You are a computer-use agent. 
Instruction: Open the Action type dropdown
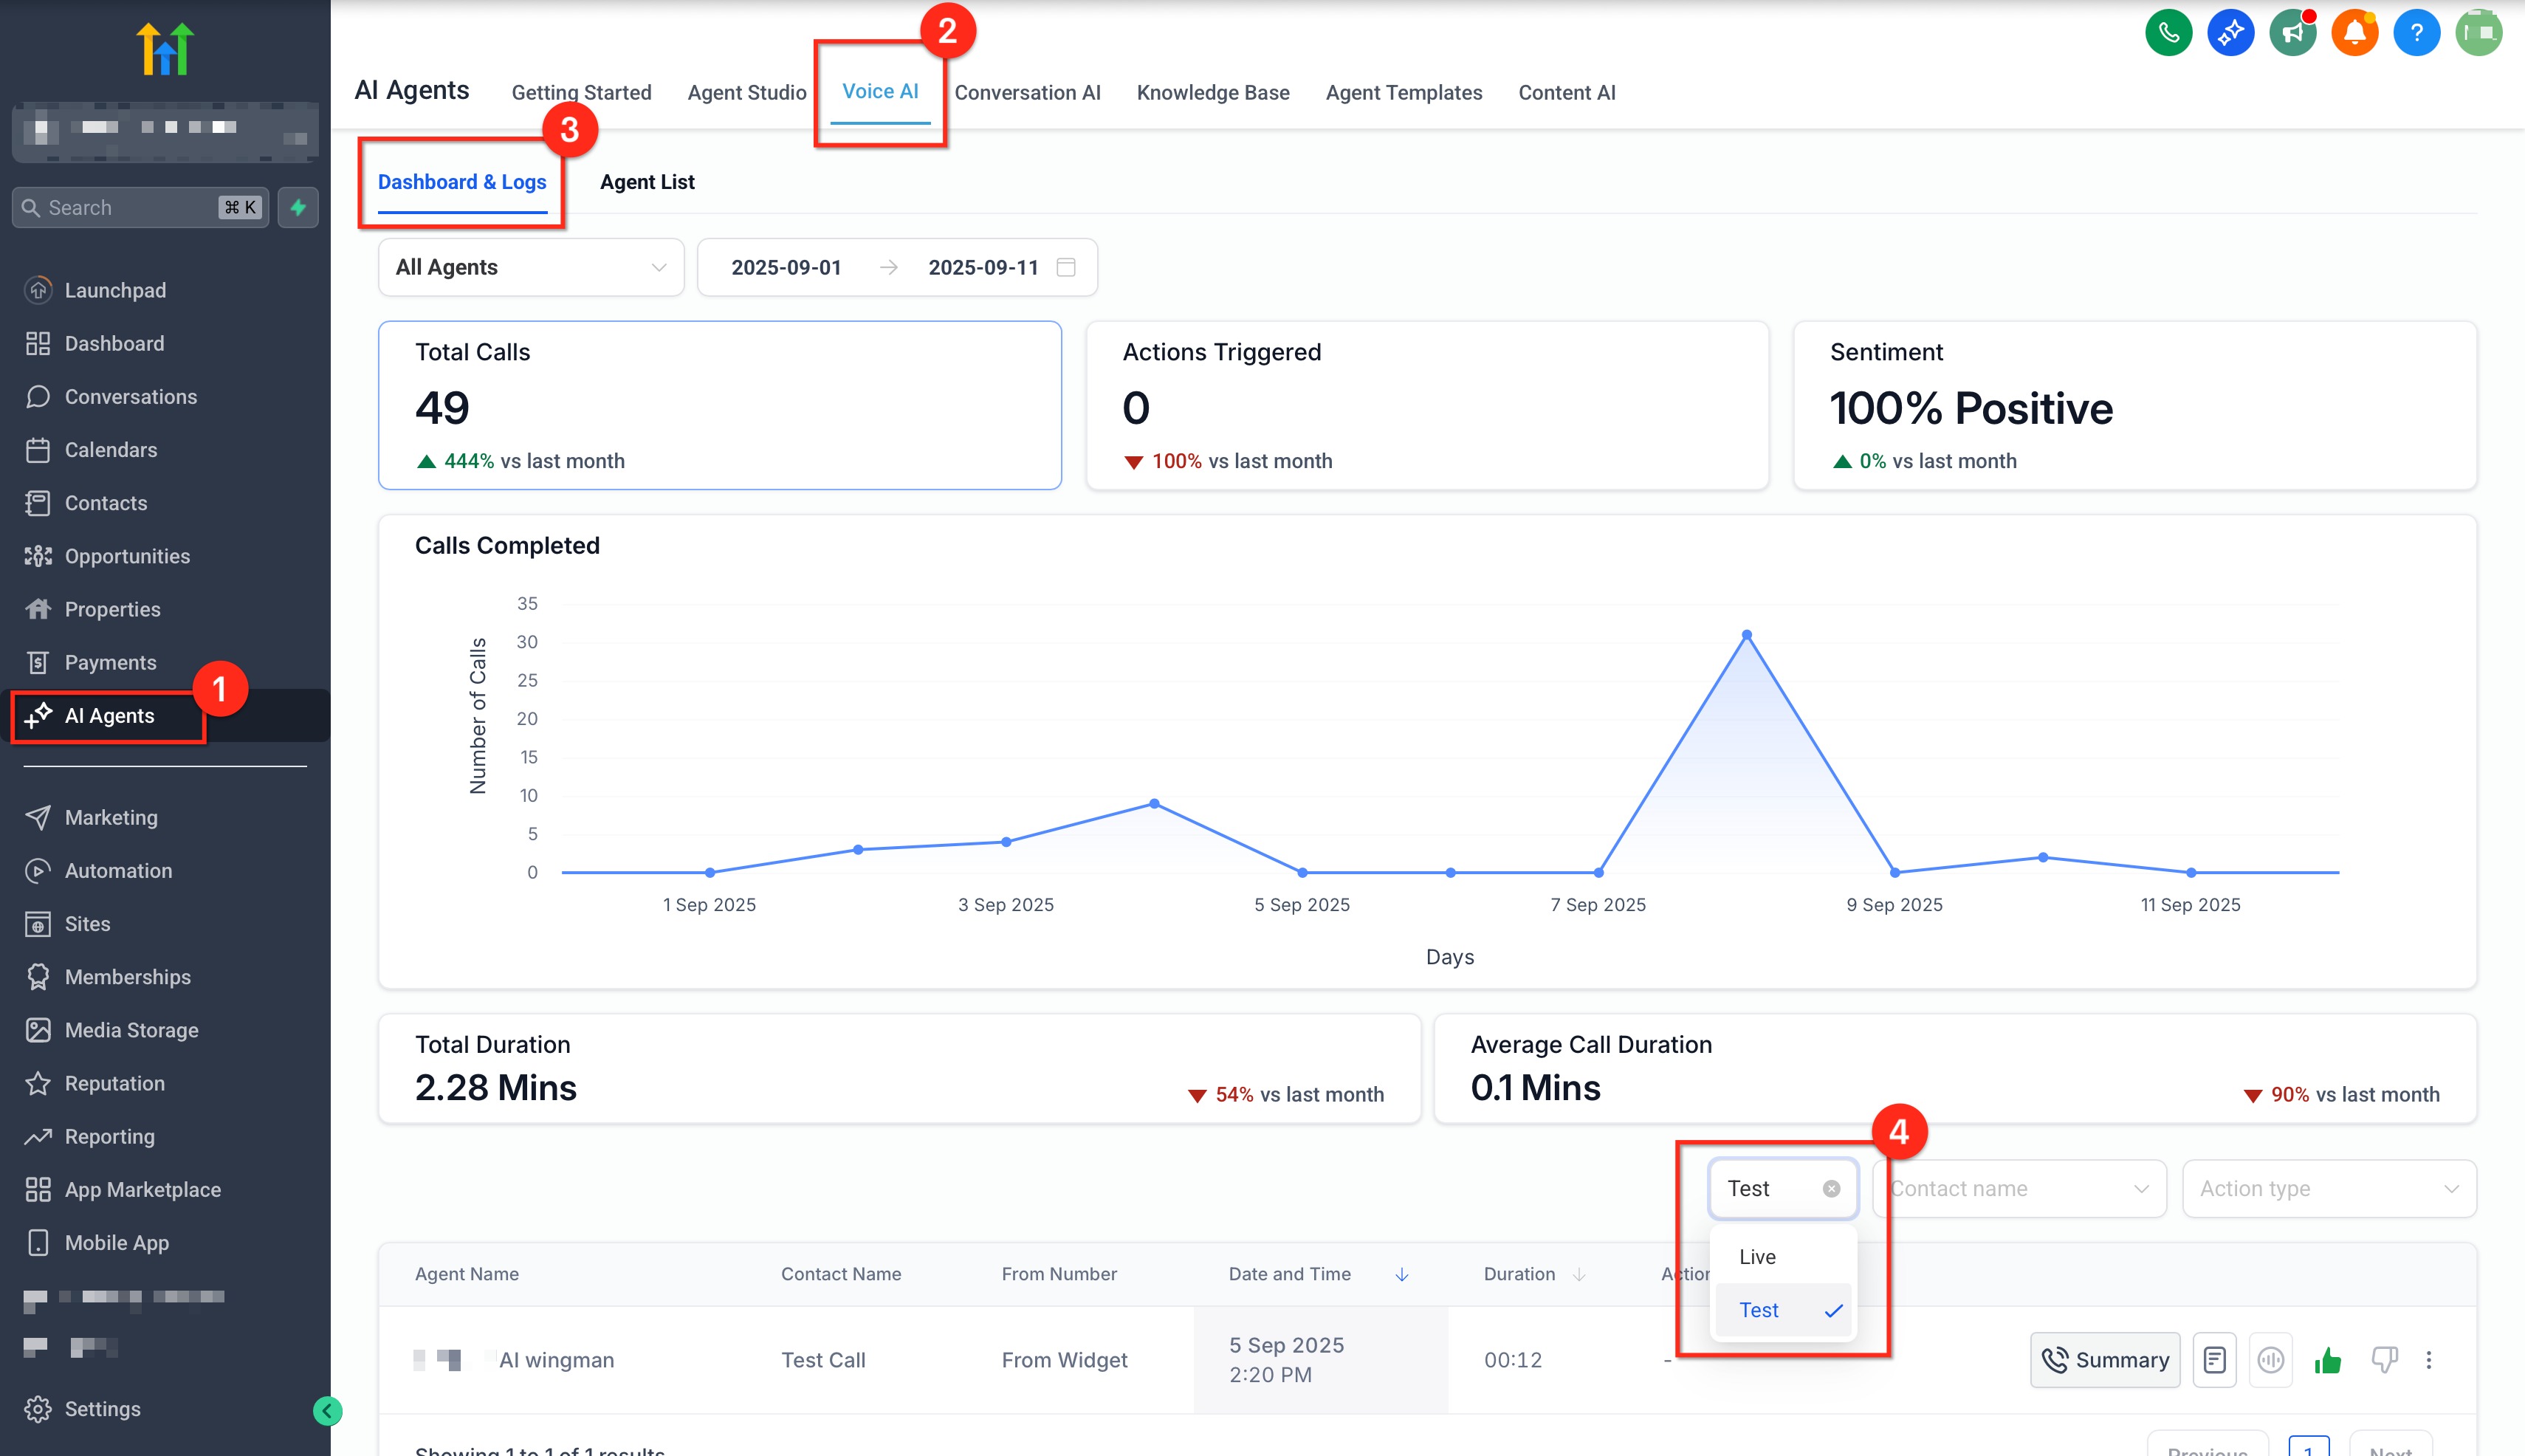point(2328,1189)
